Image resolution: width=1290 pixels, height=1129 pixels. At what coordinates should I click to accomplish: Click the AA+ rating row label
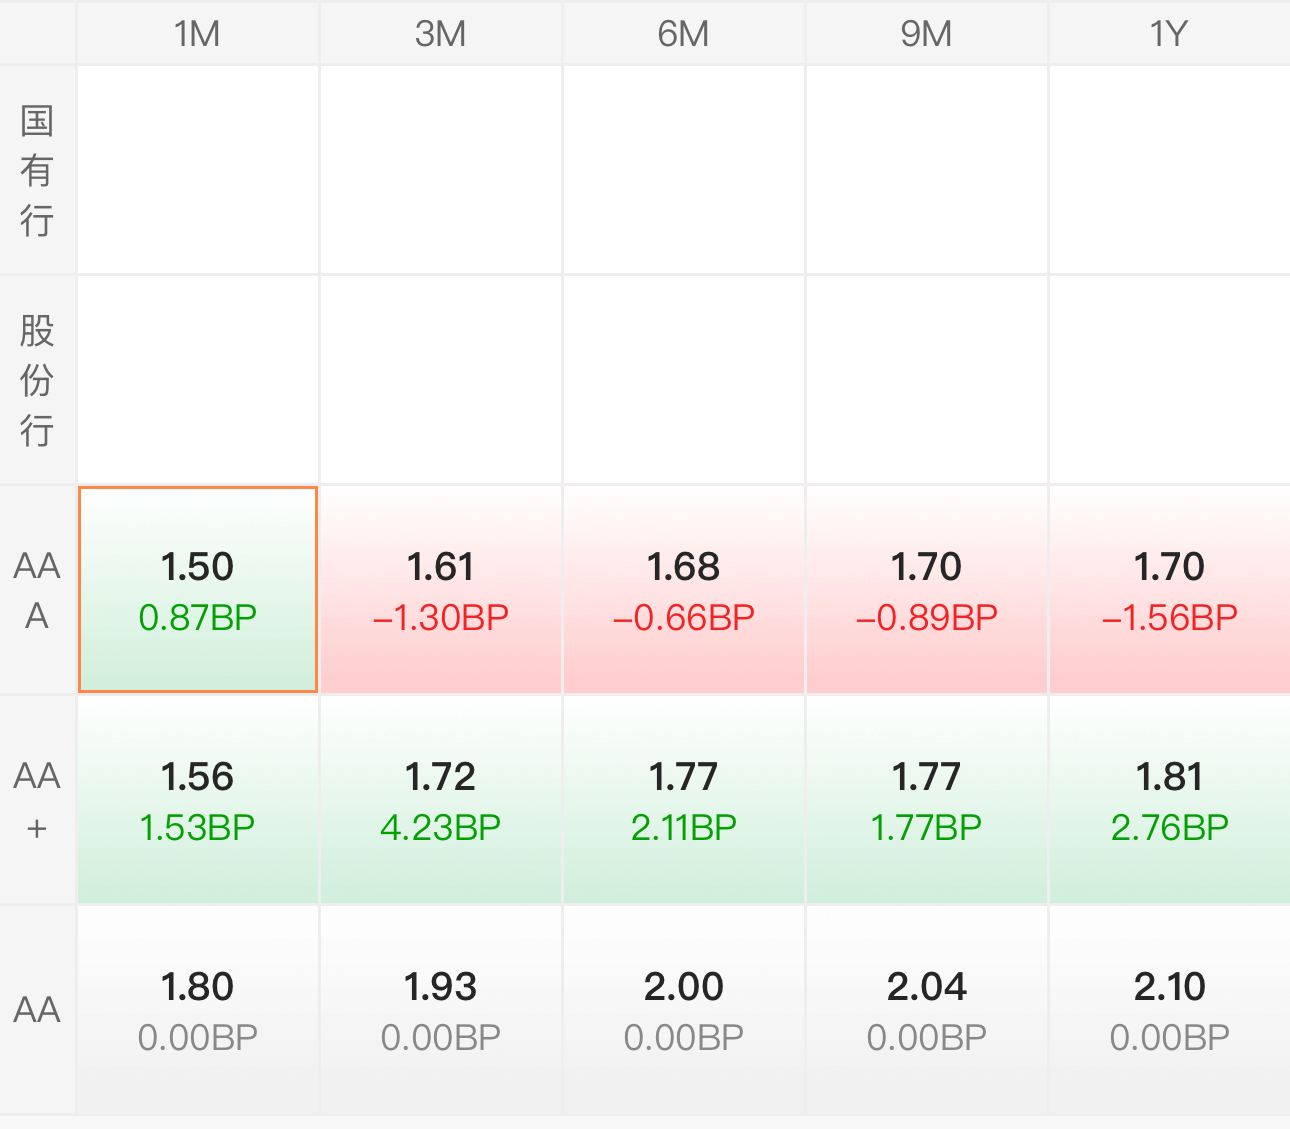point(37,800)
